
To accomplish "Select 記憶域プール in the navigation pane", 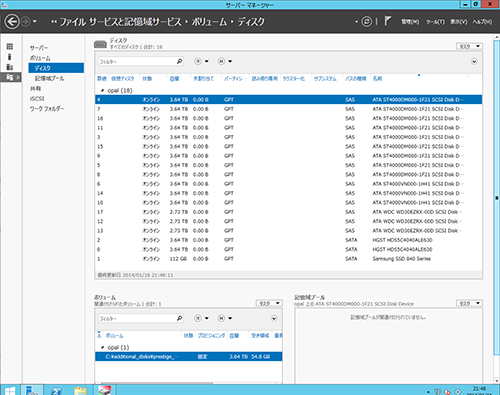I will [x=49, y=78].
